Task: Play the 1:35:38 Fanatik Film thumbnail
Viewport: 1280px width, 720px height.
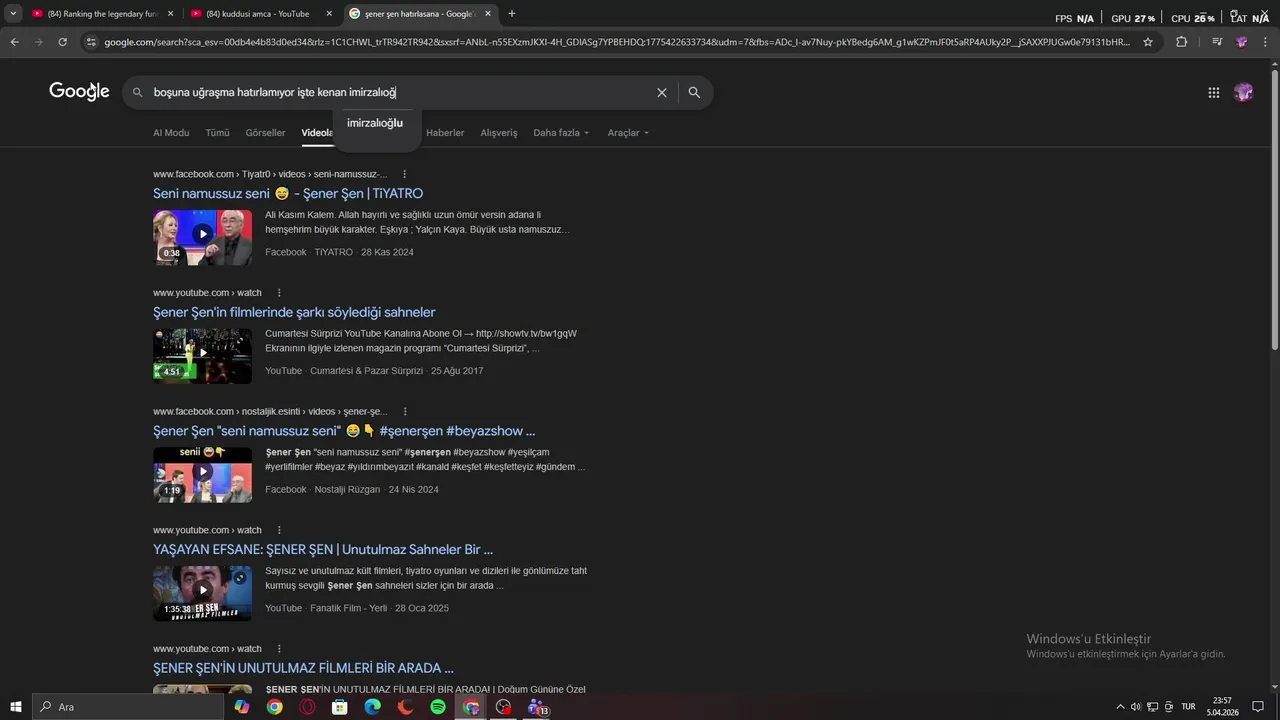Action: [202, 593]
